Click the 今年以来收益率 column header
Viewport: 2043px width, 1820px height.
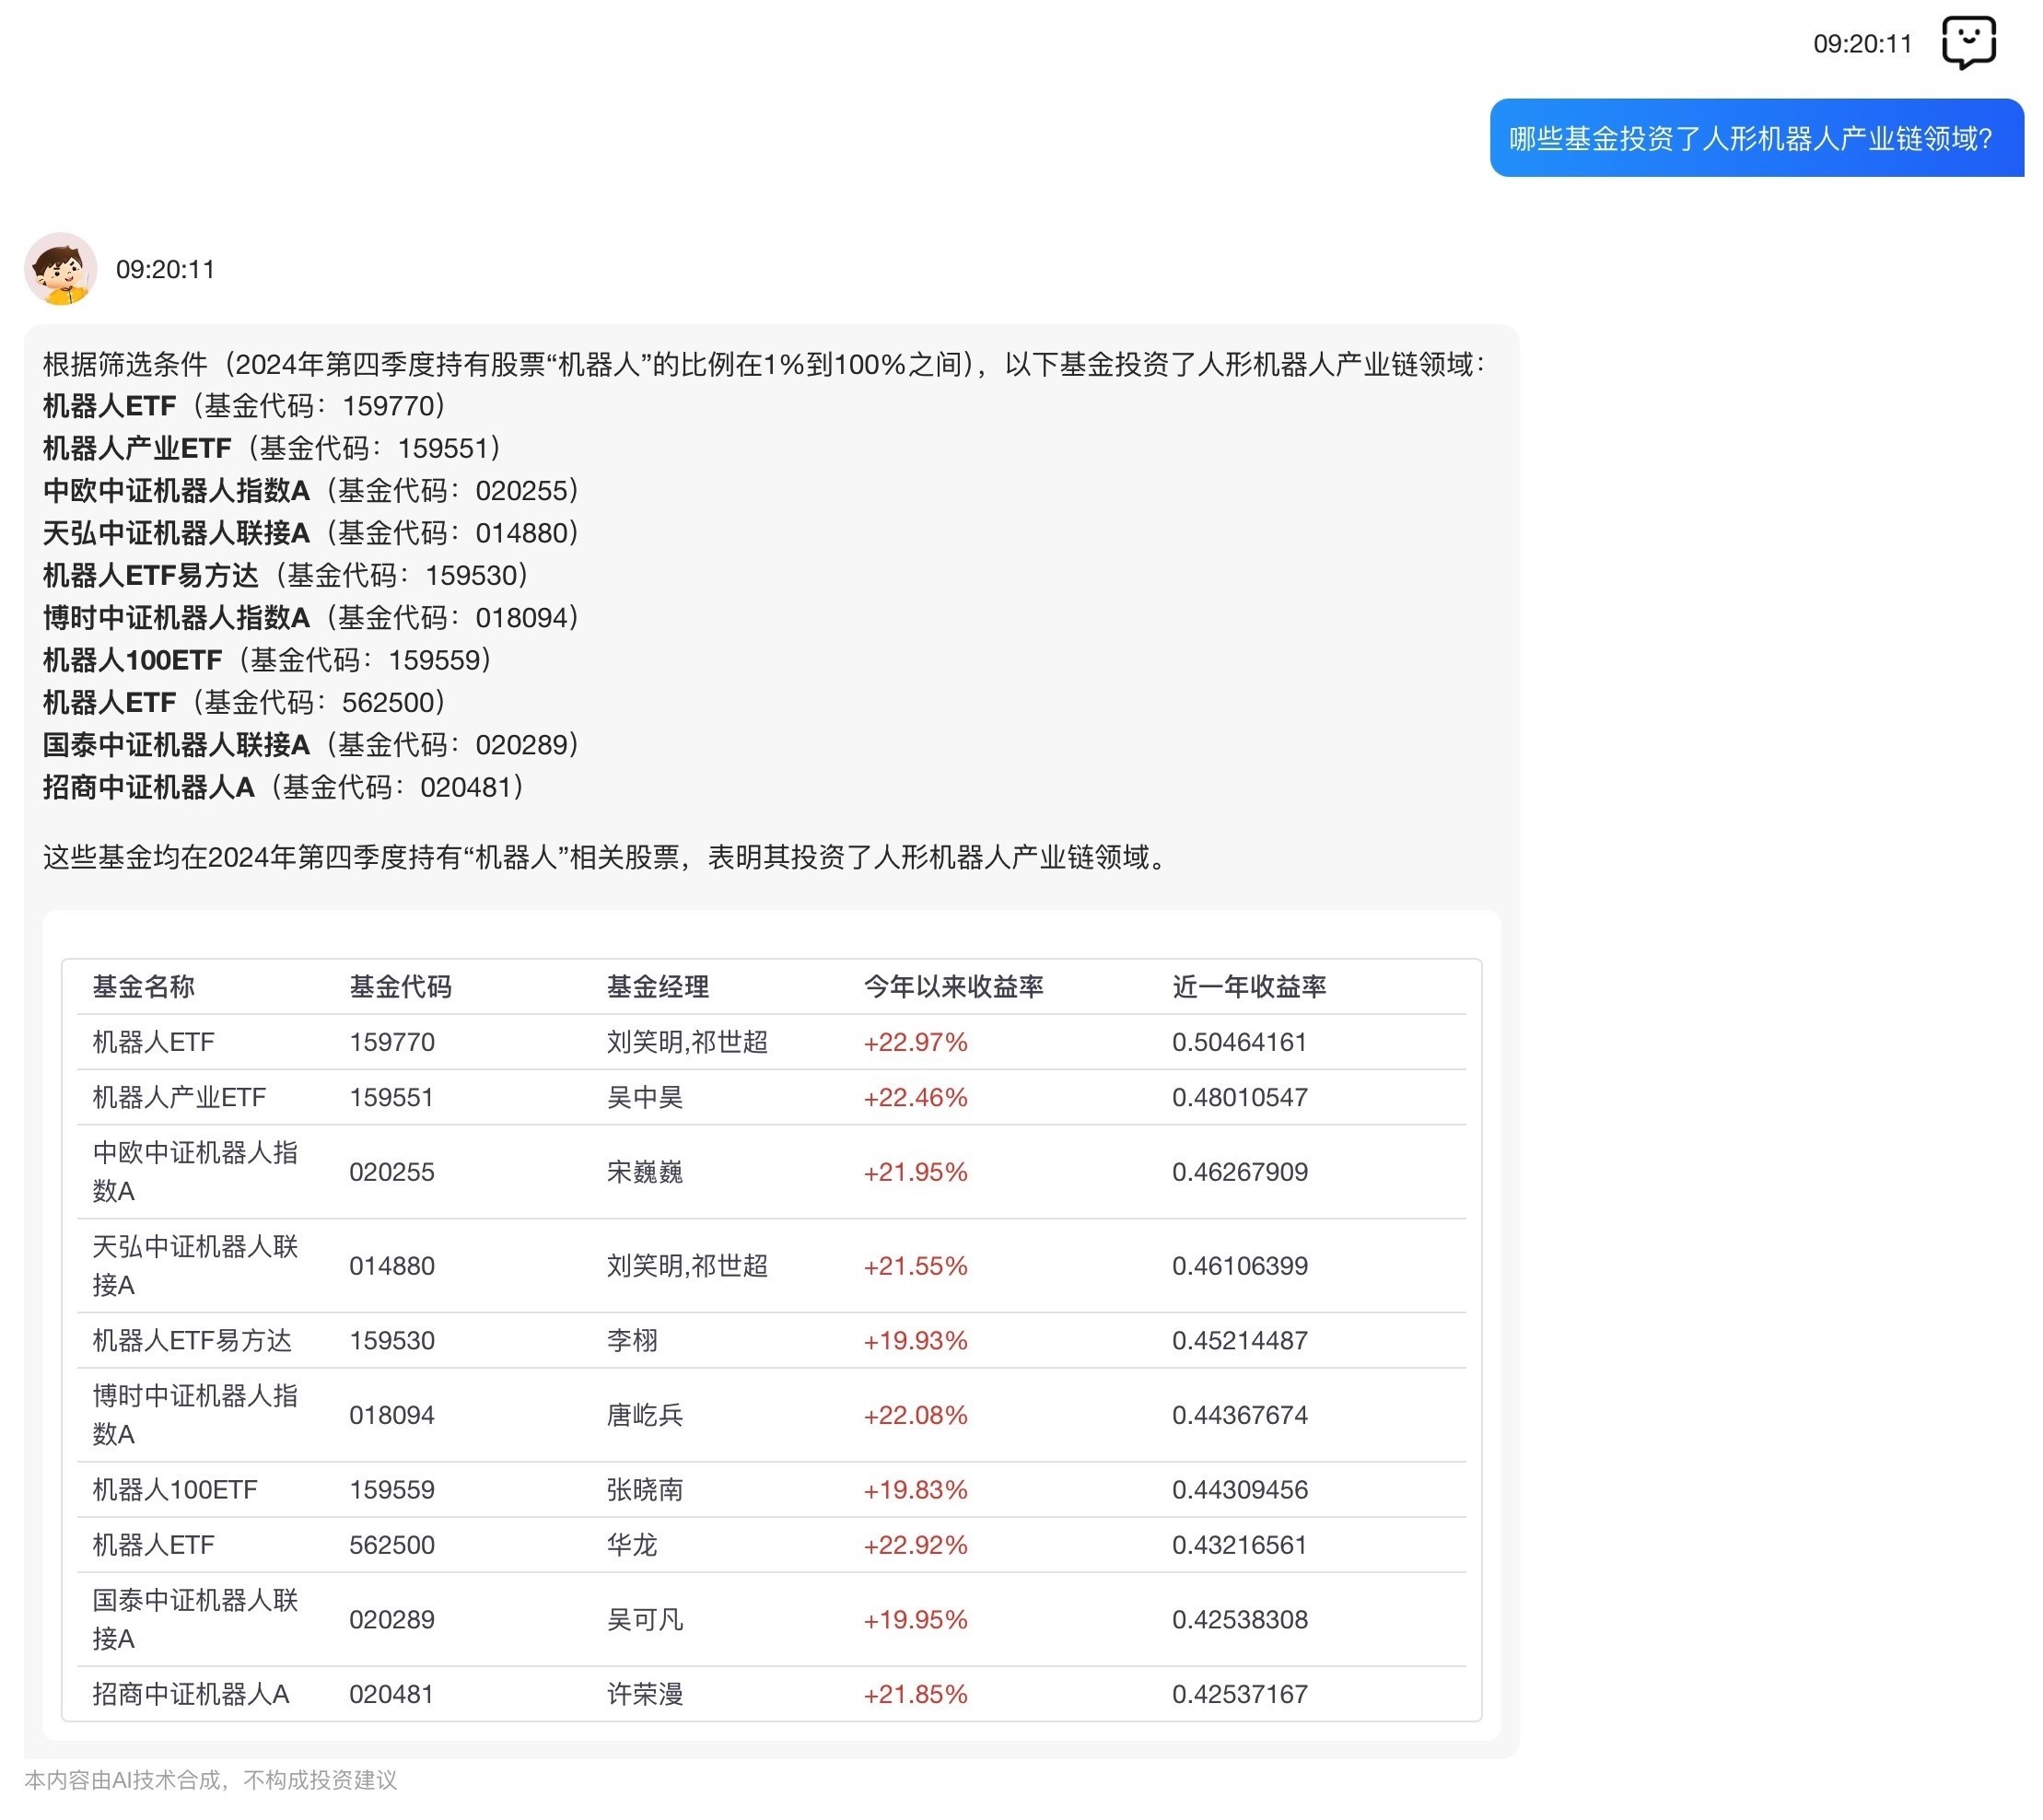tap(953, 987)
